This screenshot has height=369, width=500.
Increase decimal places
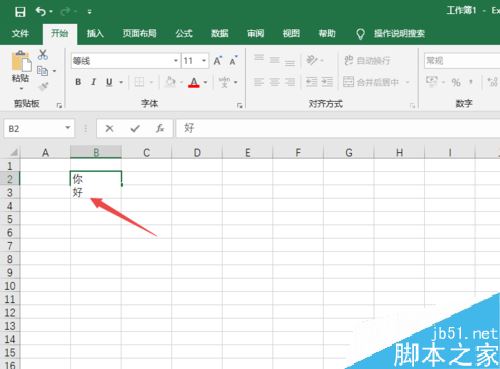coord(492,82)
